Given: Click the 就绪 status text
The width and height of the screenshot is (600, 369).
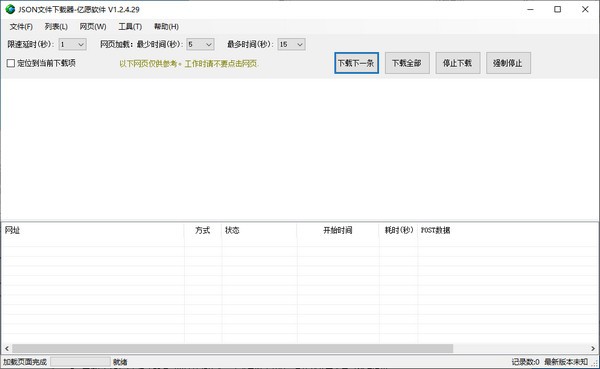Looking at the screenshot, I should tap(120, 362).
